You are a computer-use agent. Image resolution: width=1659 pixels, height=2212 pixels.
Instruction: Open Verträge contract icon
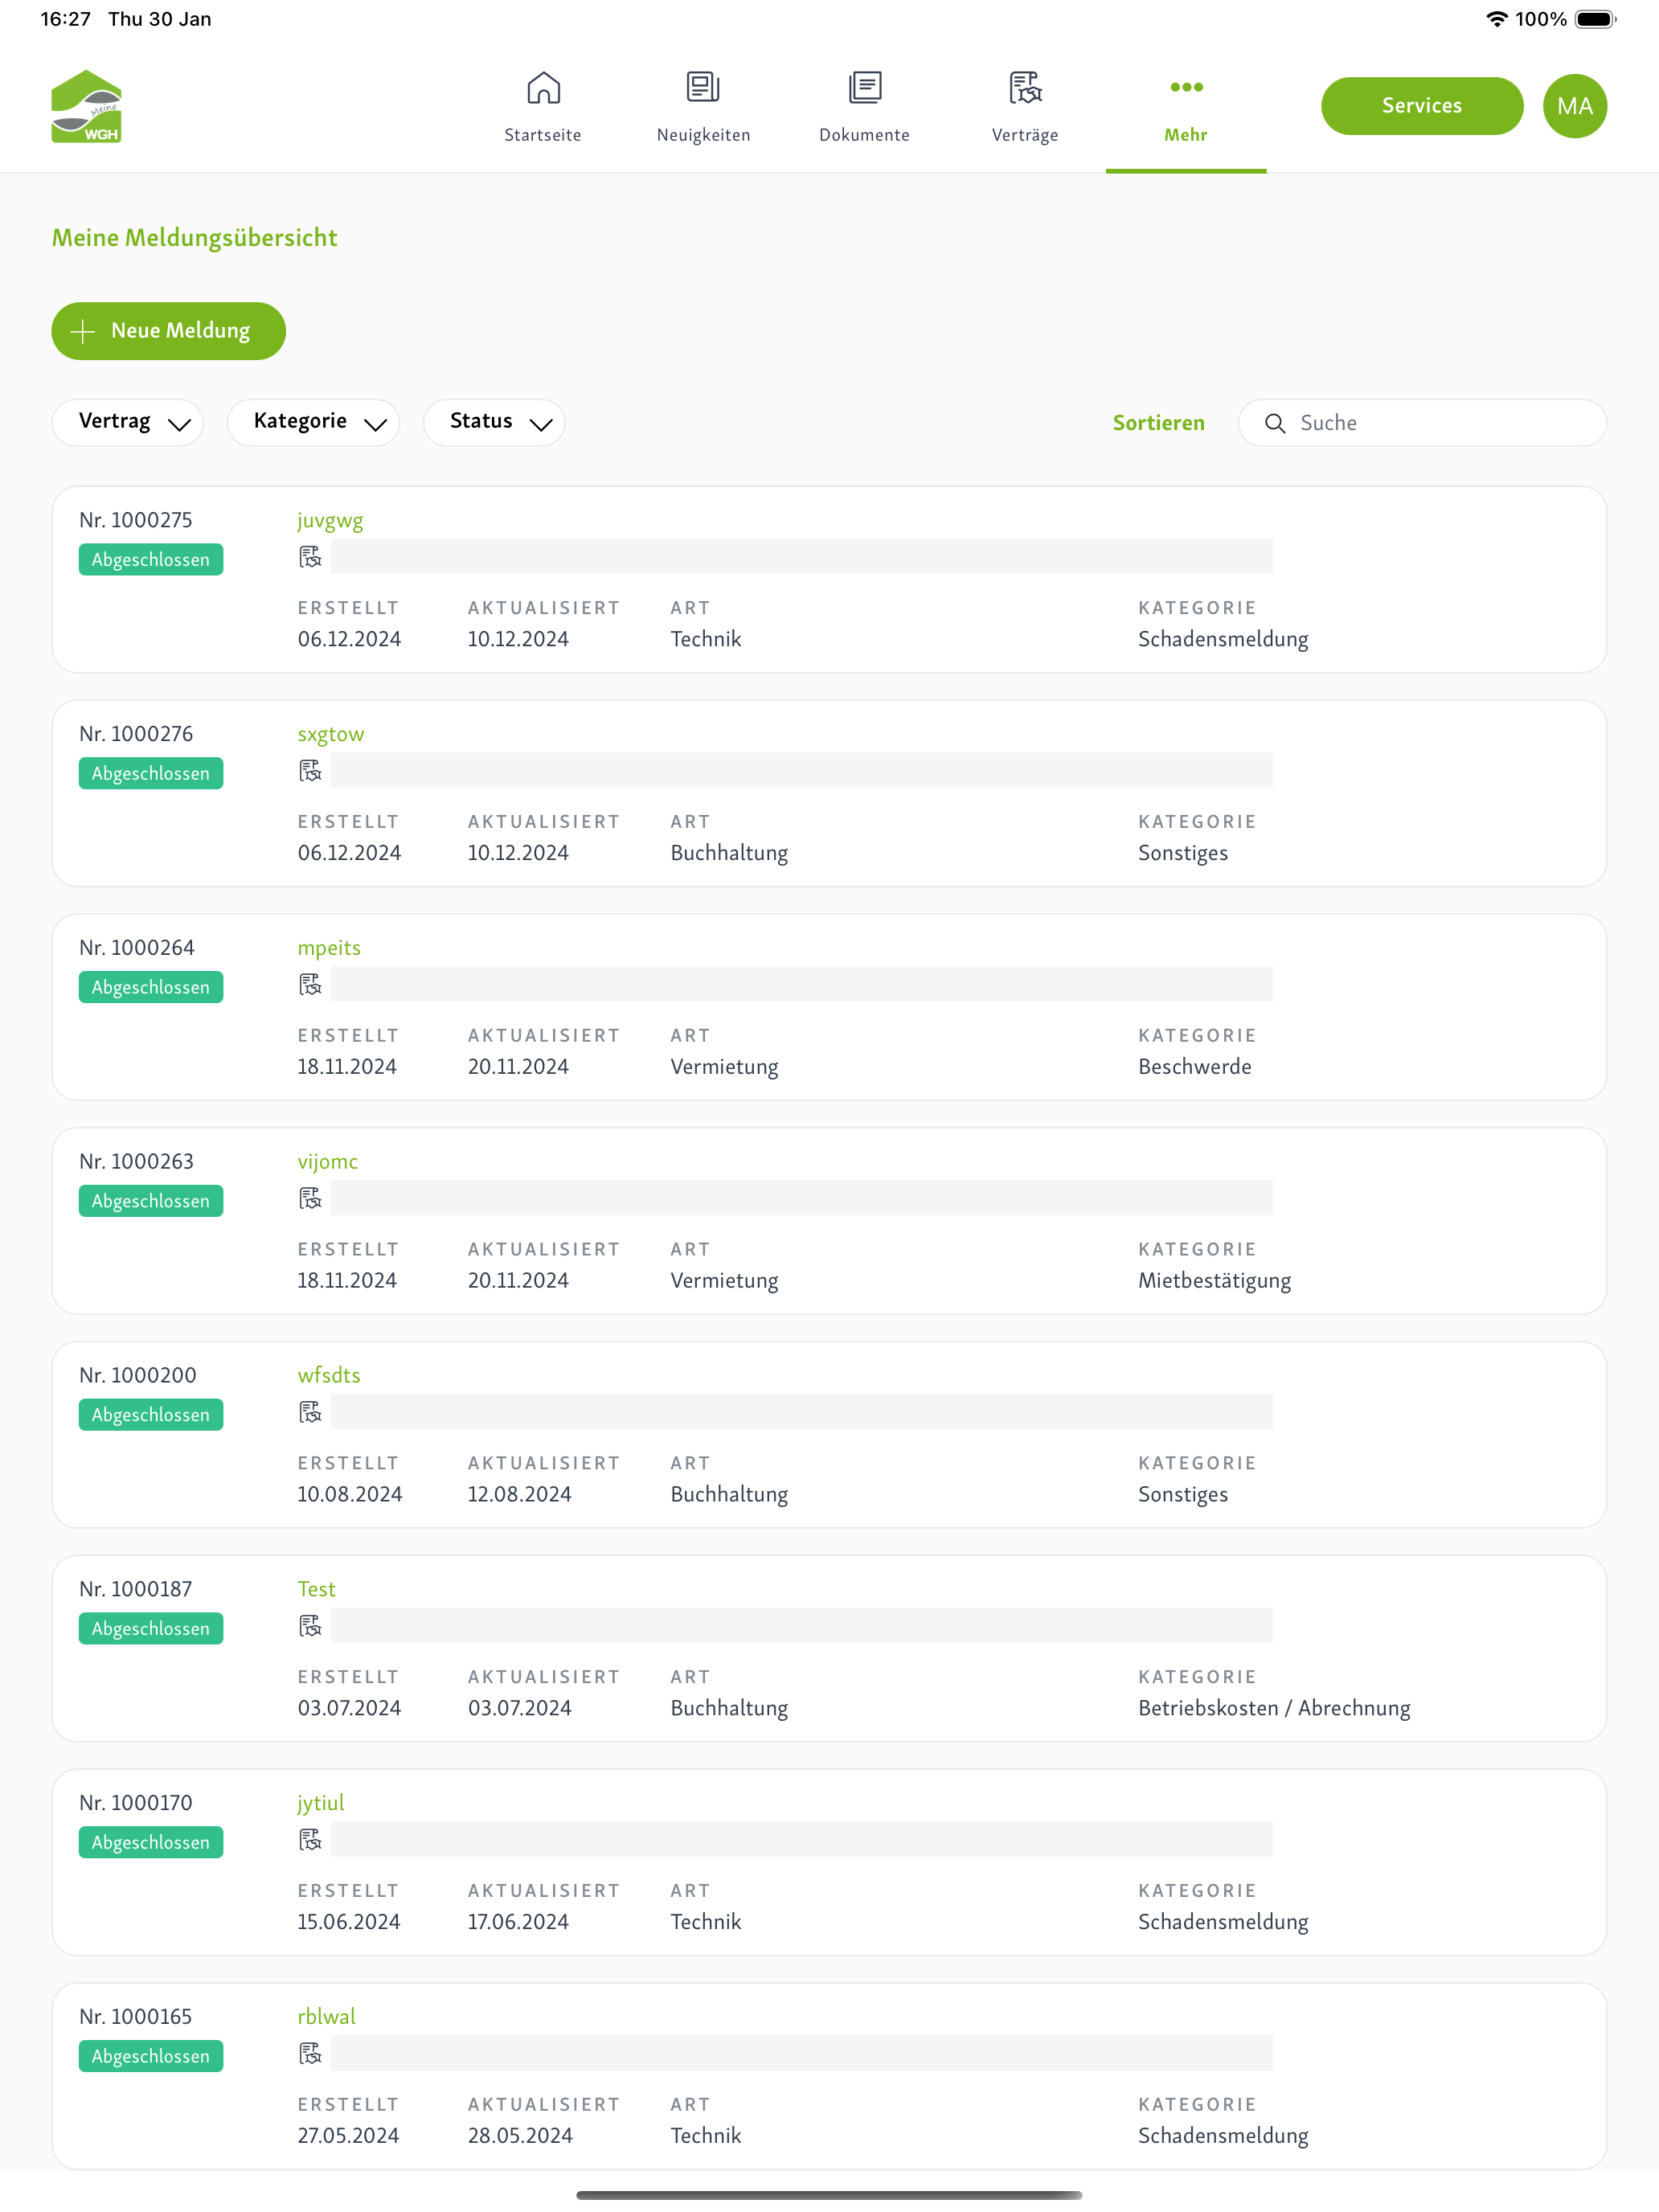point(1025,88)
